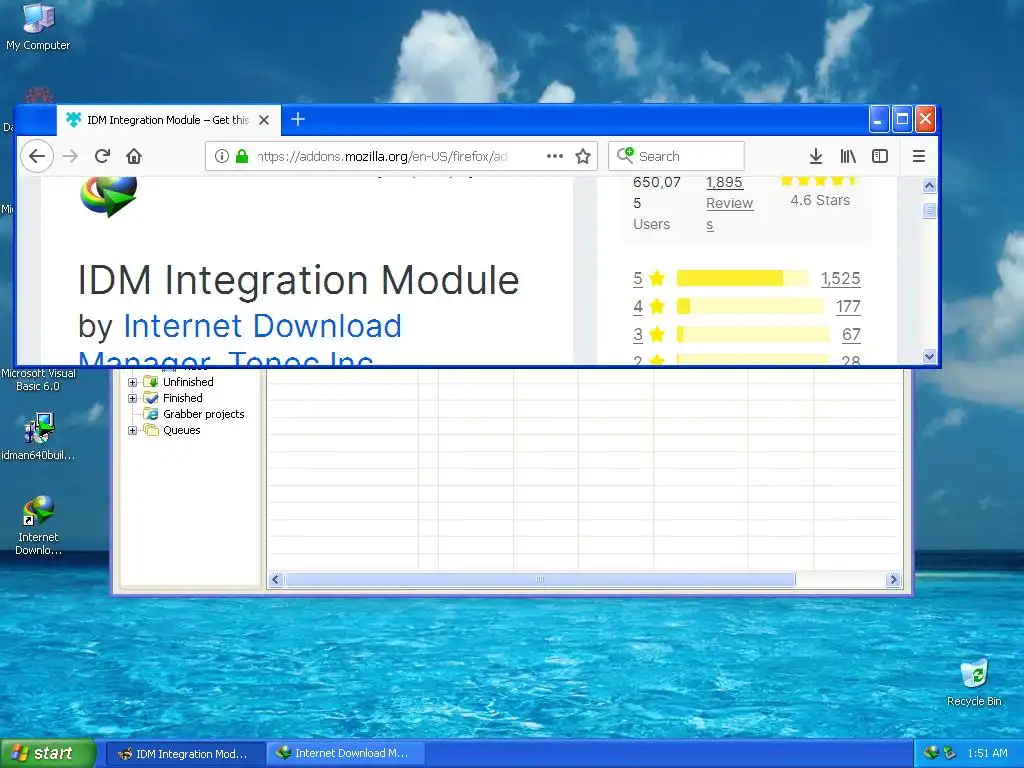
Task: Expand the Unfinished category in IDM
Action: pos(133,382)
